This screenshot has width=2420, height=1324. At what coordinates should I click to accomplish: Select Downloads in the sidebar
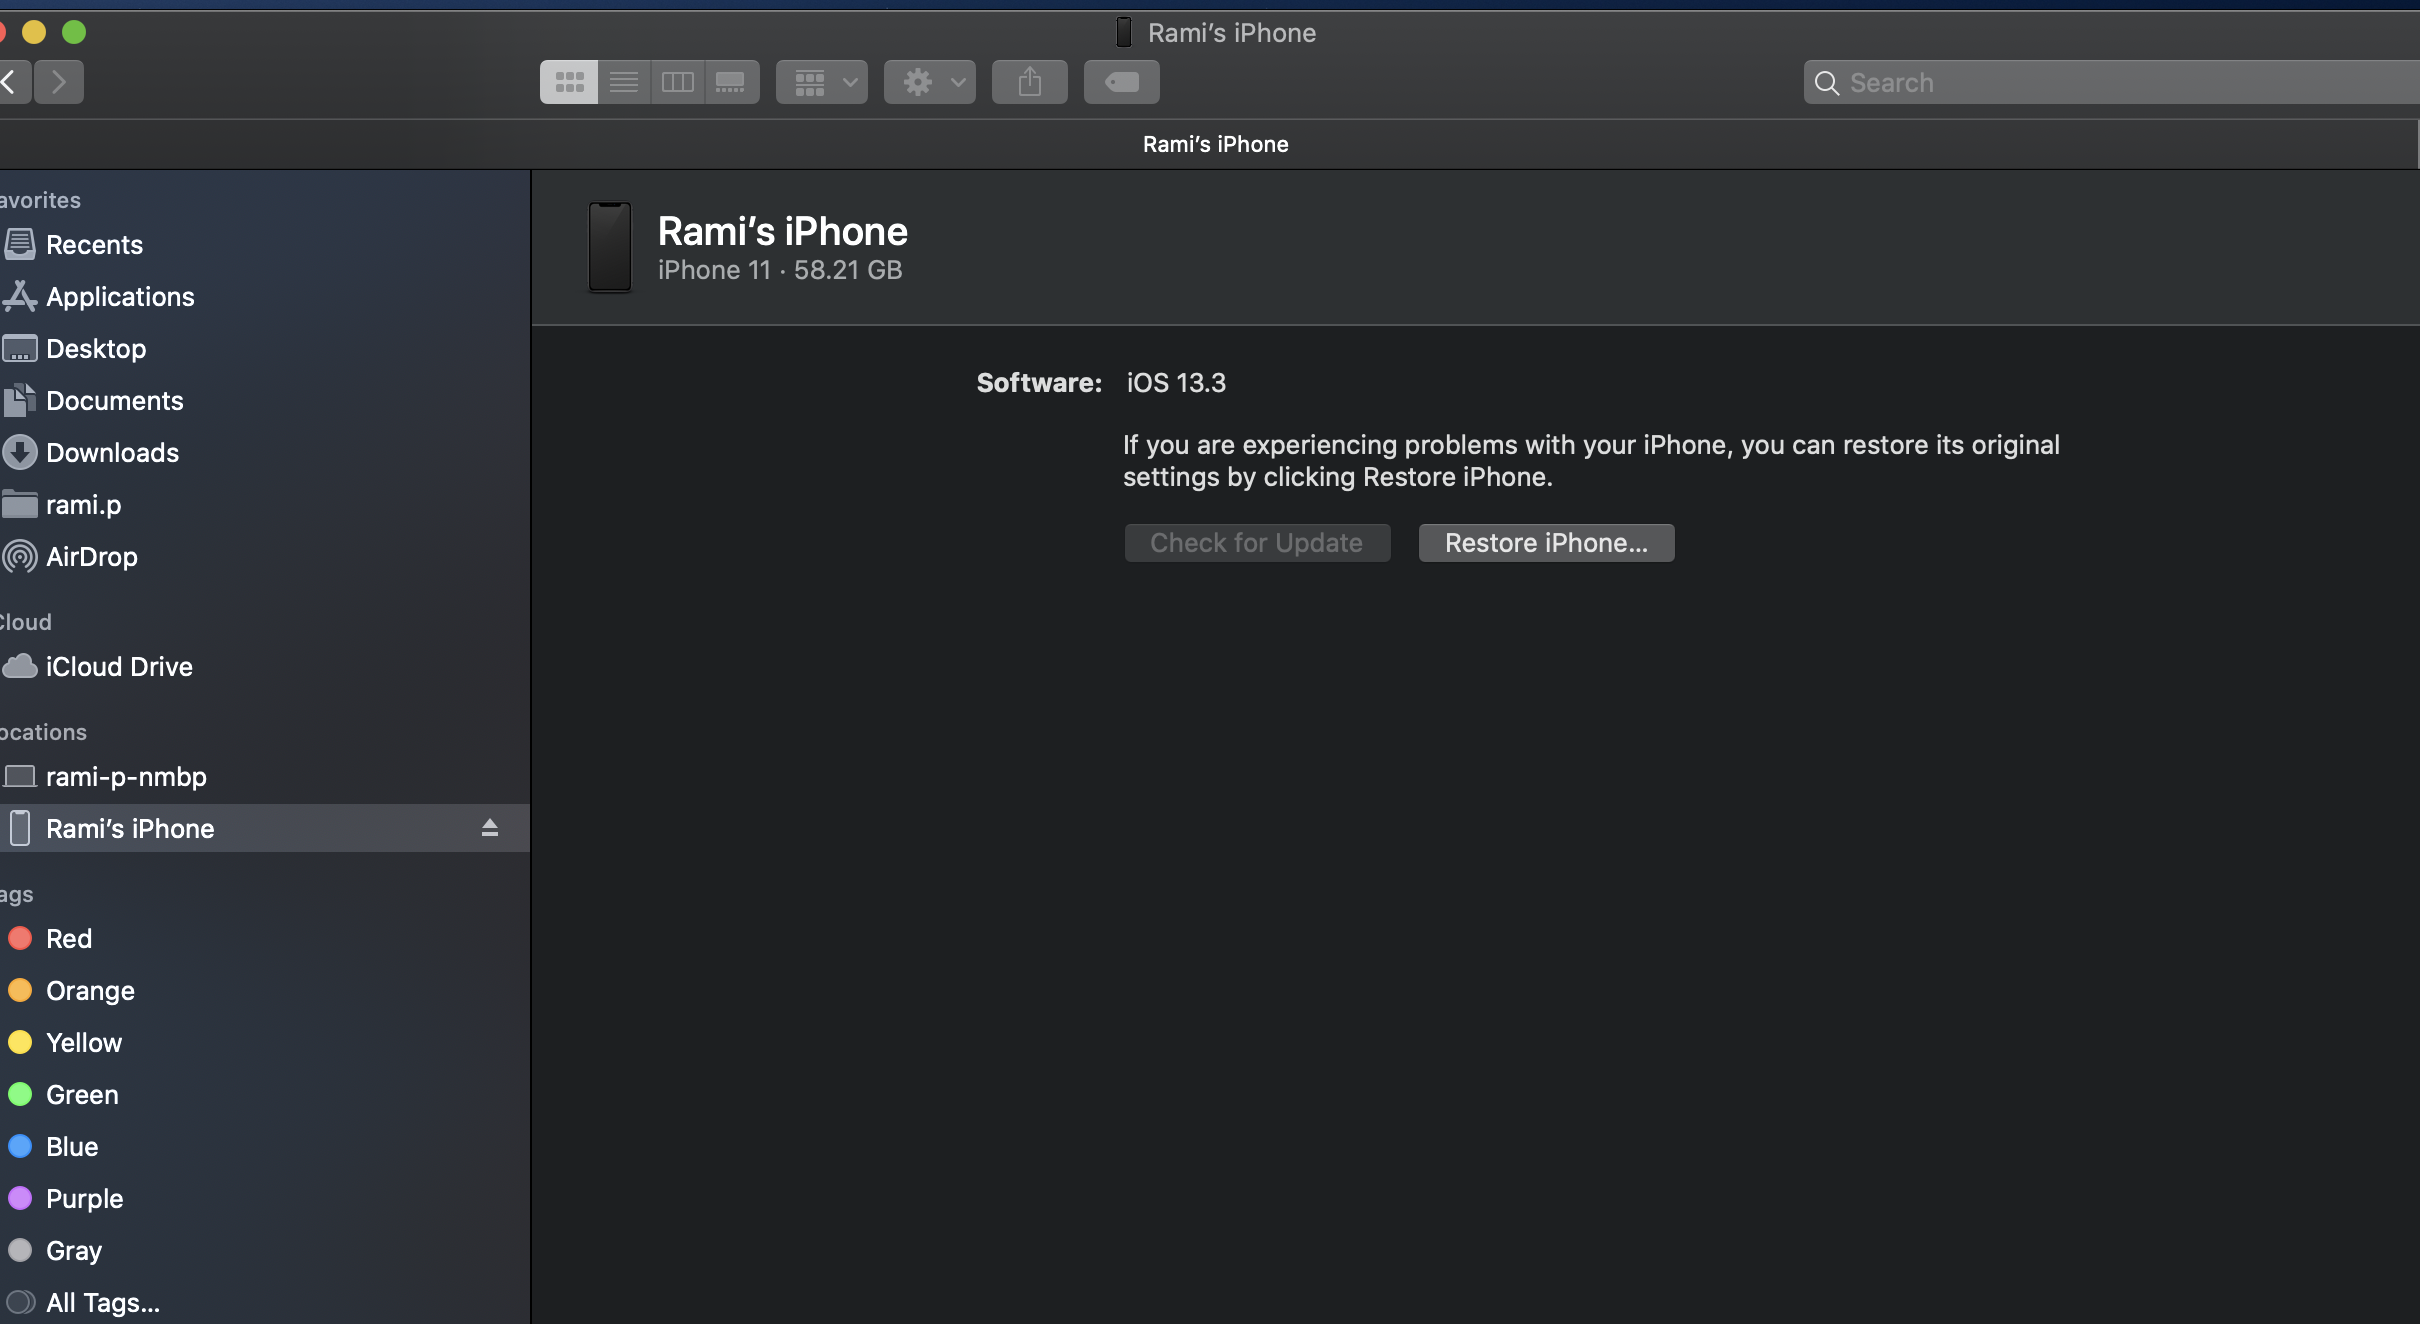point(112,453)
